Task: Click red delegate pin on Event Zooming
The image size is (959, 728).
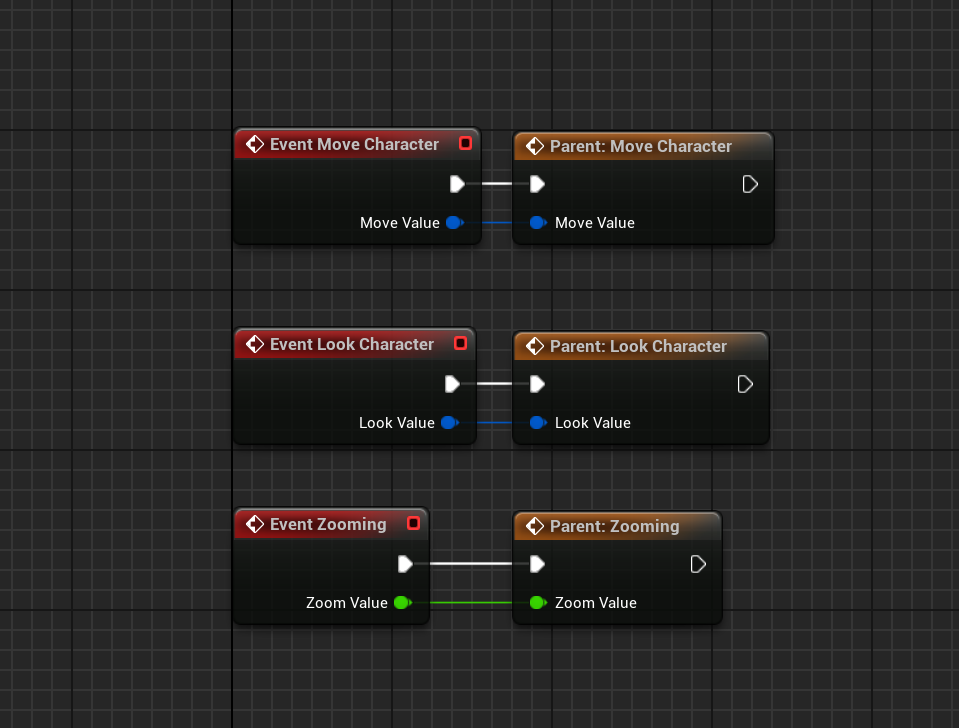Action: [x=413, y=523]
